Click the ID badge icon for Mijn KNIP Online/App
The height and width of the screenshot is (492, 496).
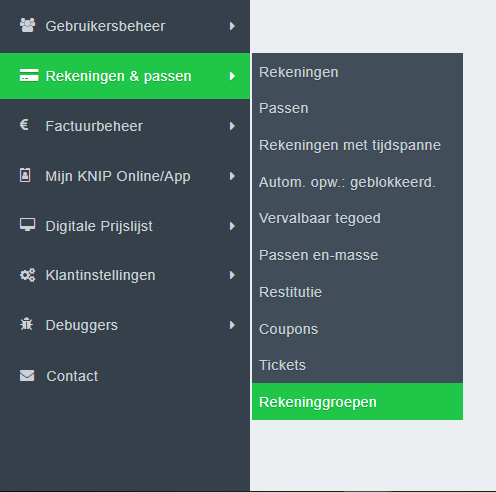25,175
